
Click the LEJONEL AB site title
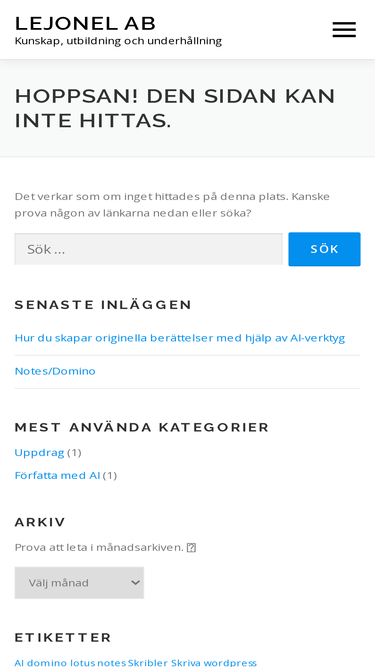[85, 23]
